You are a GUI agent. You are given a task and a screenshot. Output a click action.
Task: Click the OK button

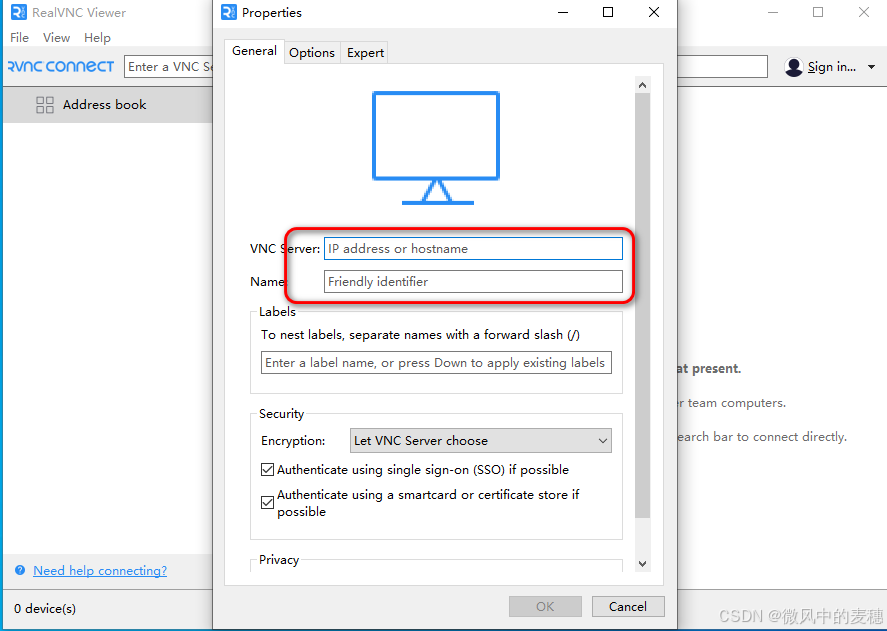click(x=545, y=606)
